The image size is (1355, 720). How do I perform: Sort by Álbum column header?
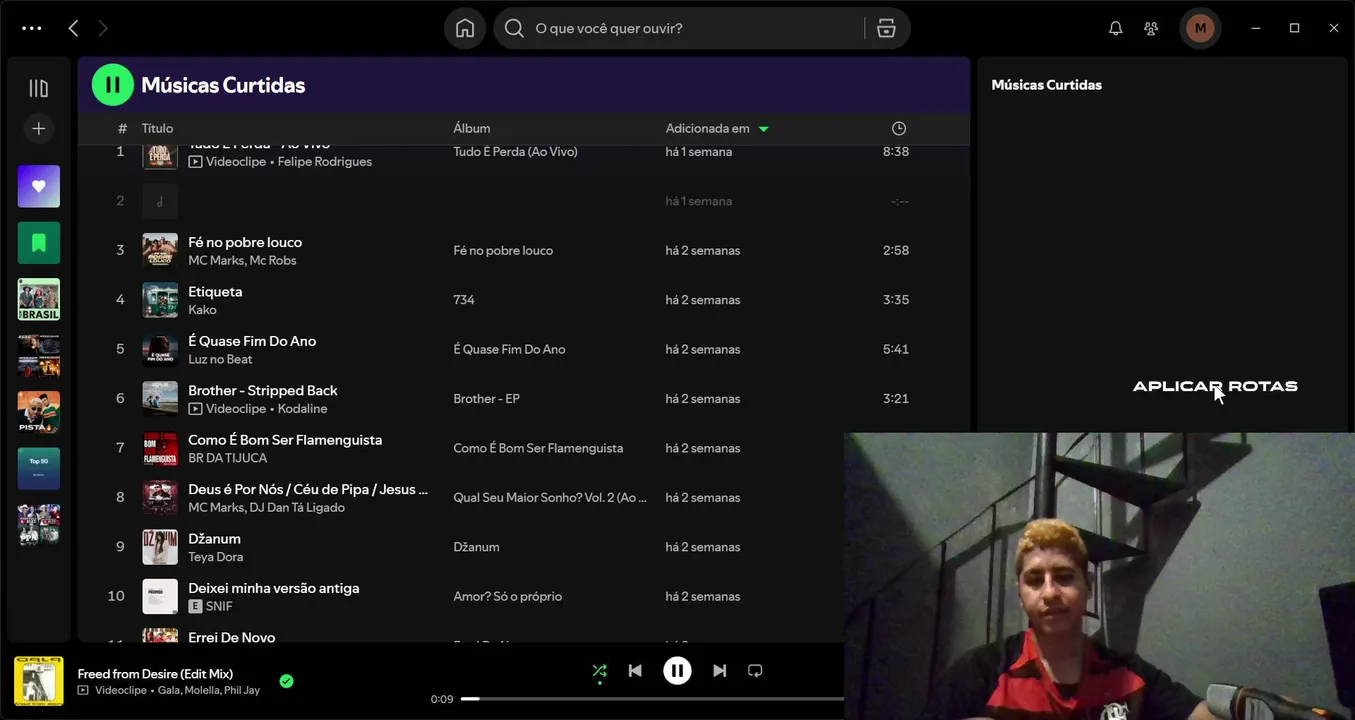point(472,128)
